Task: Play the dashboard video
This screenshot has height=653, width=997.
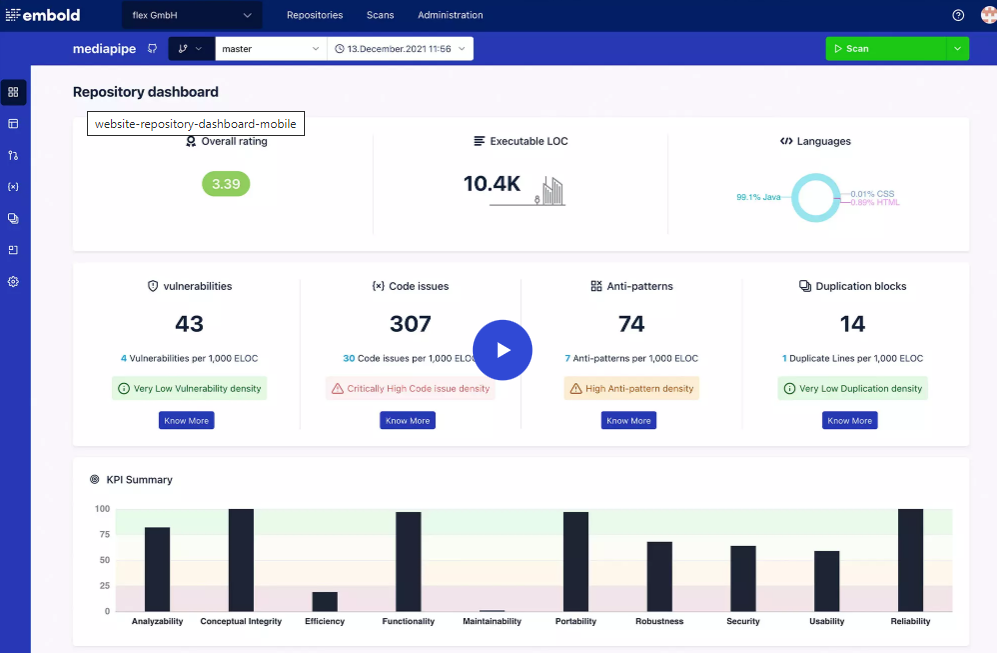Action: pos(502,350)
